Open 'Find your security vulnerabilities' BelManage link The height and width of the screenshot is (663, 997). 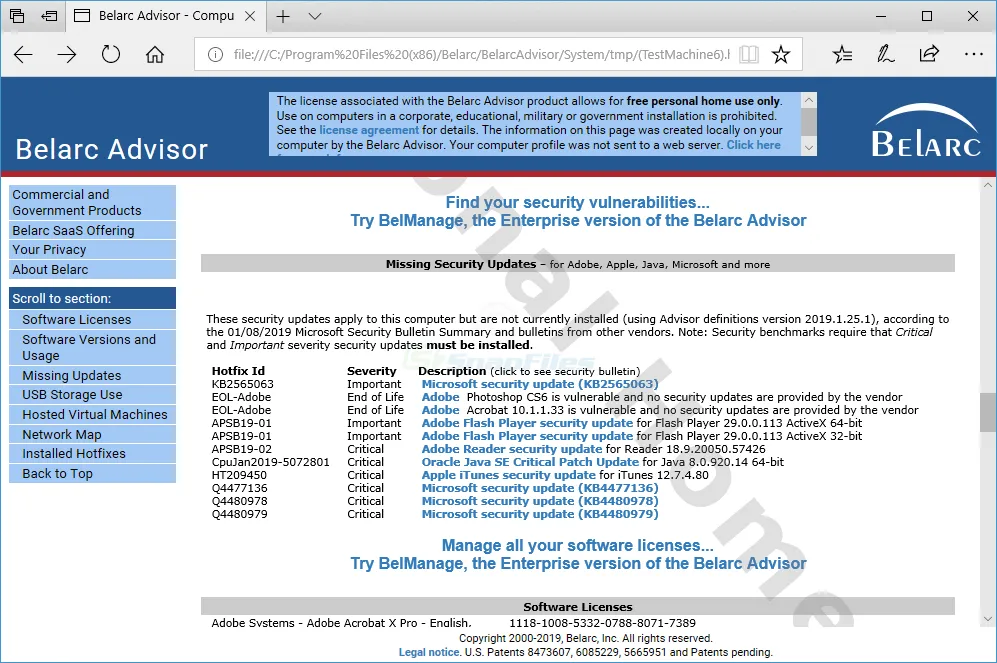point(578,211)
